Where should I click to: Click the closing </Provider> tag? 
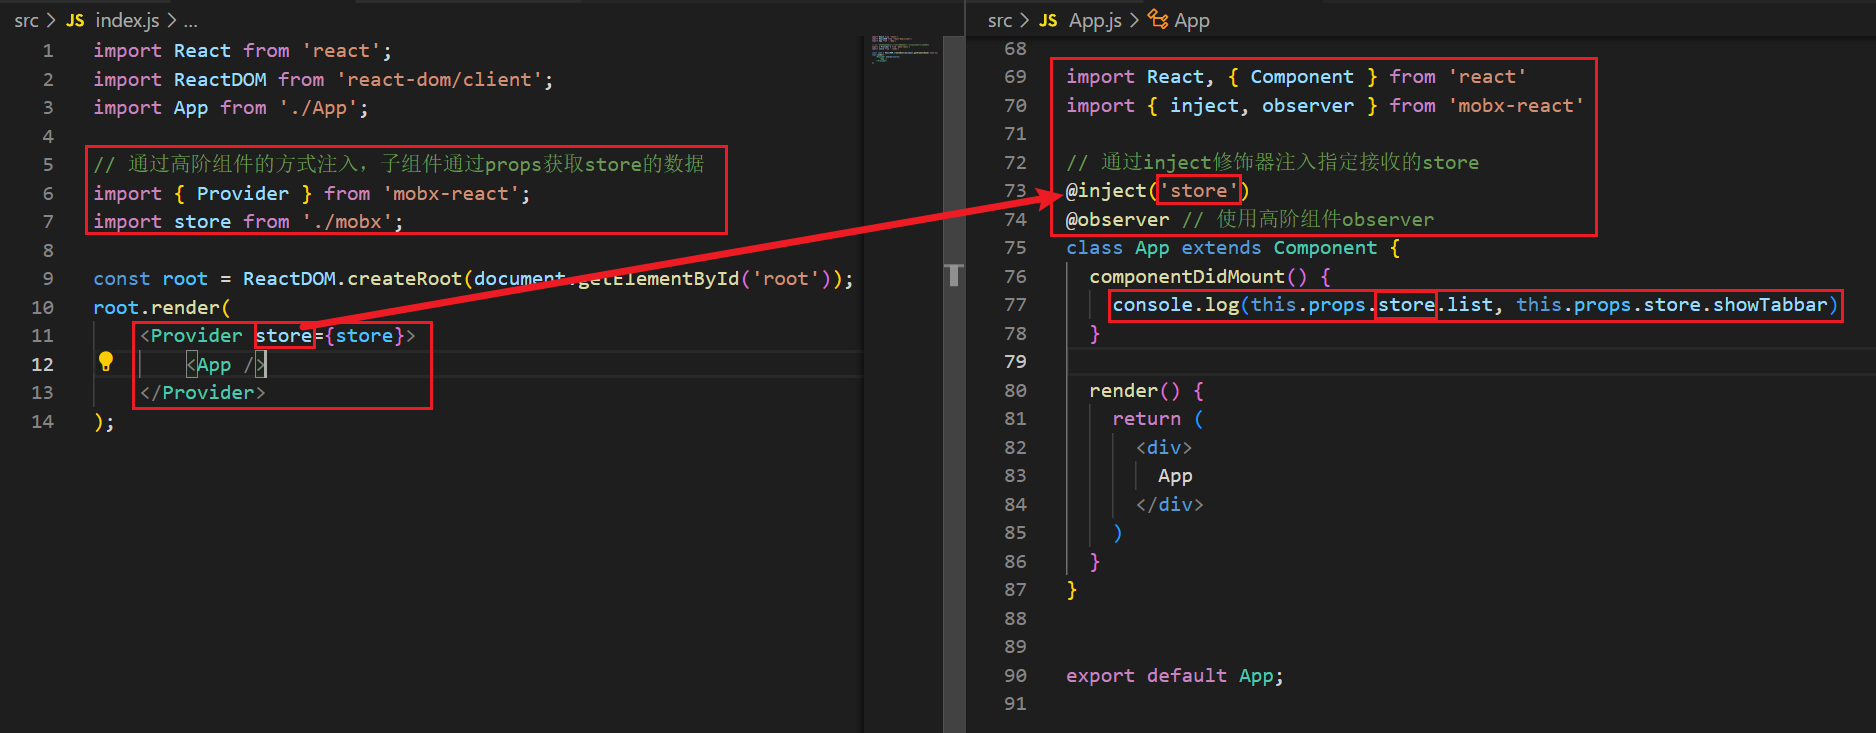(x=202, y=392)
